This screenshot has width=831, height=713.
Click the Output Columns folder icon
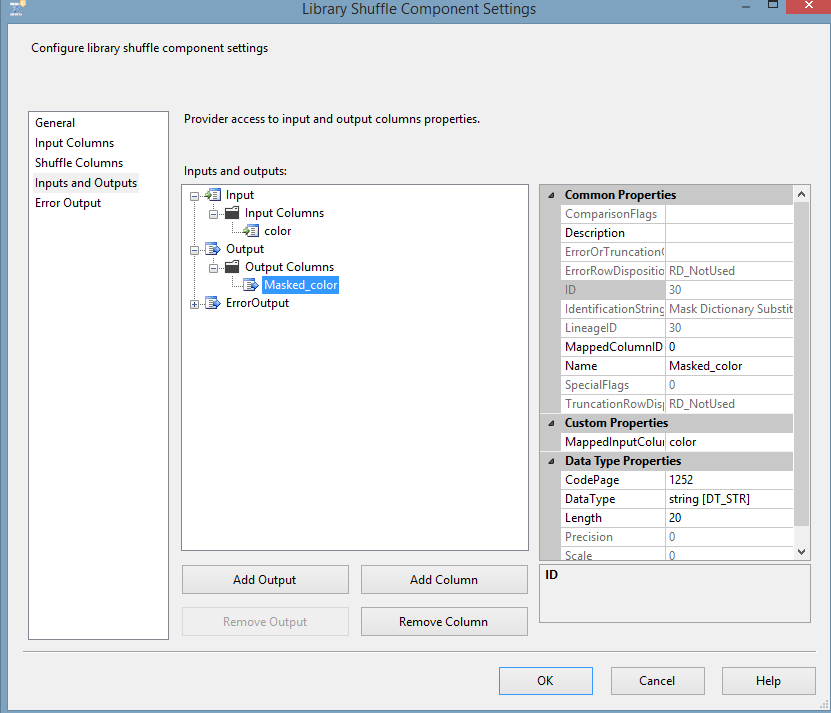coord(232,267)
